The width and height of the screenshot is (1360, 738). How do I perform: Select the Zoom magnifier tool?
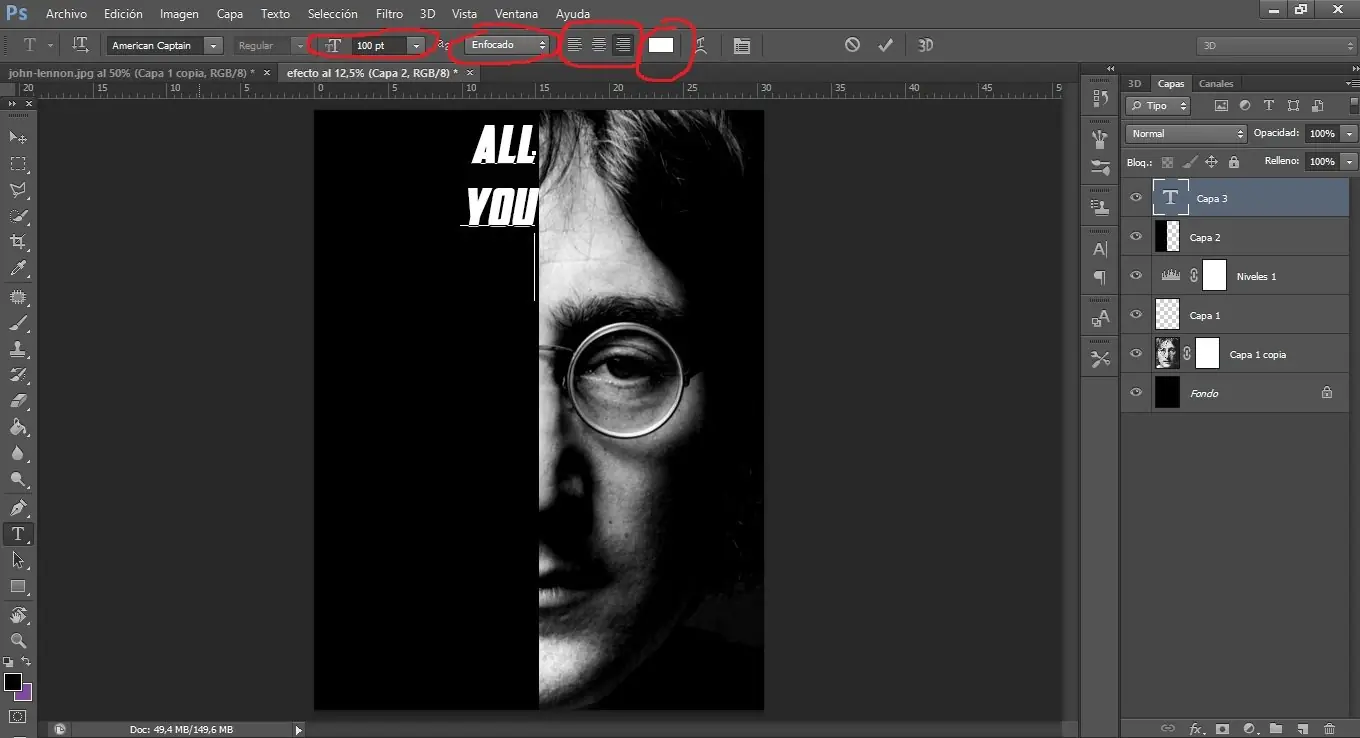tap(18, 640)
